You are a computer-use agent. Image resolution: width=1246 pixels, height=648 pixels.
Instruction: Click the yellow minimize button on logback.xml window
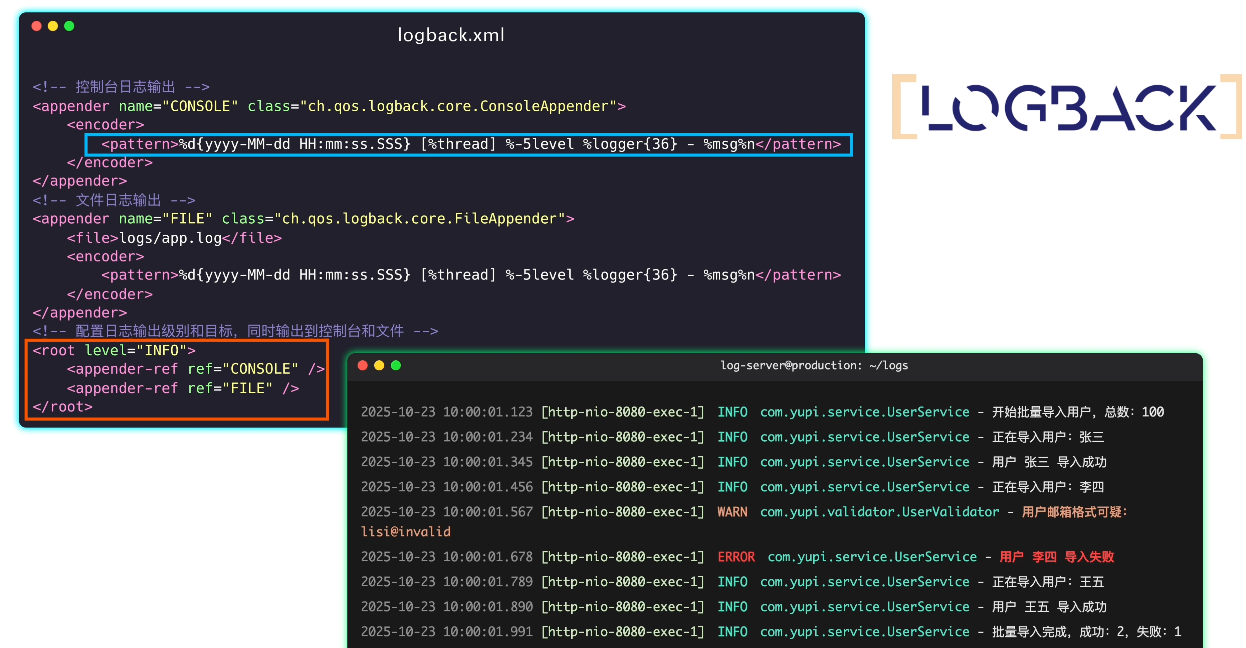53,26
